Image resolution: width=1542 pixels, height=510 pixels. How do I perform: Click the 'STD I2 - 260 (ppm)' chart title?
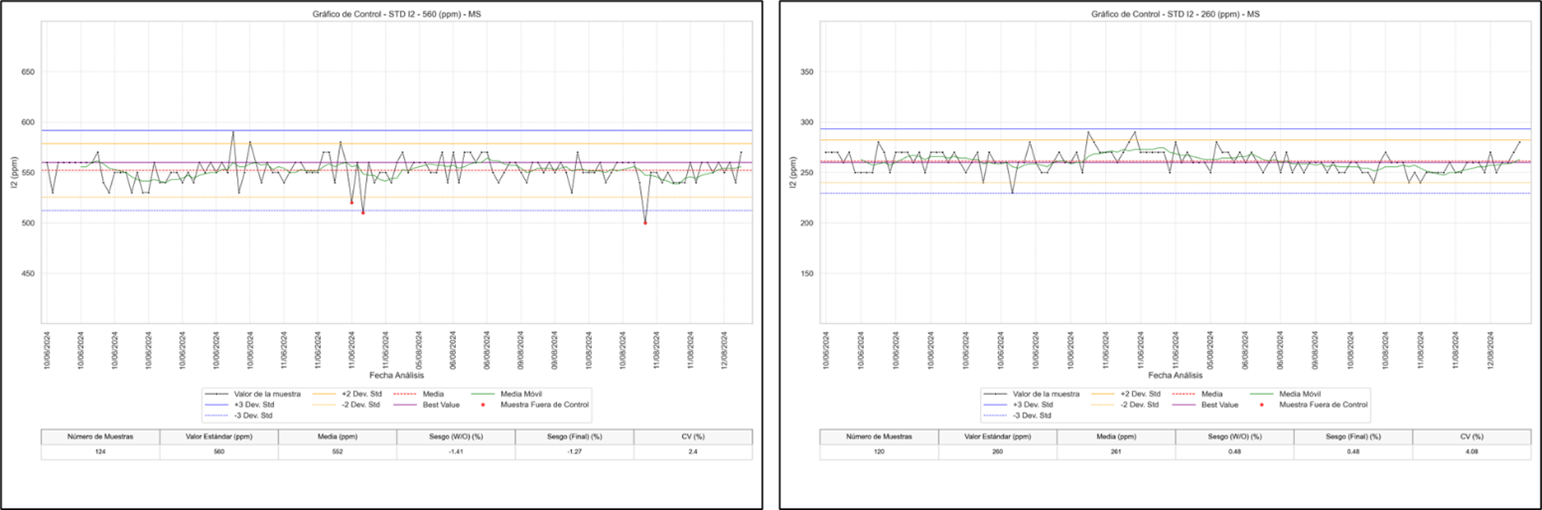pos(1174,13)
